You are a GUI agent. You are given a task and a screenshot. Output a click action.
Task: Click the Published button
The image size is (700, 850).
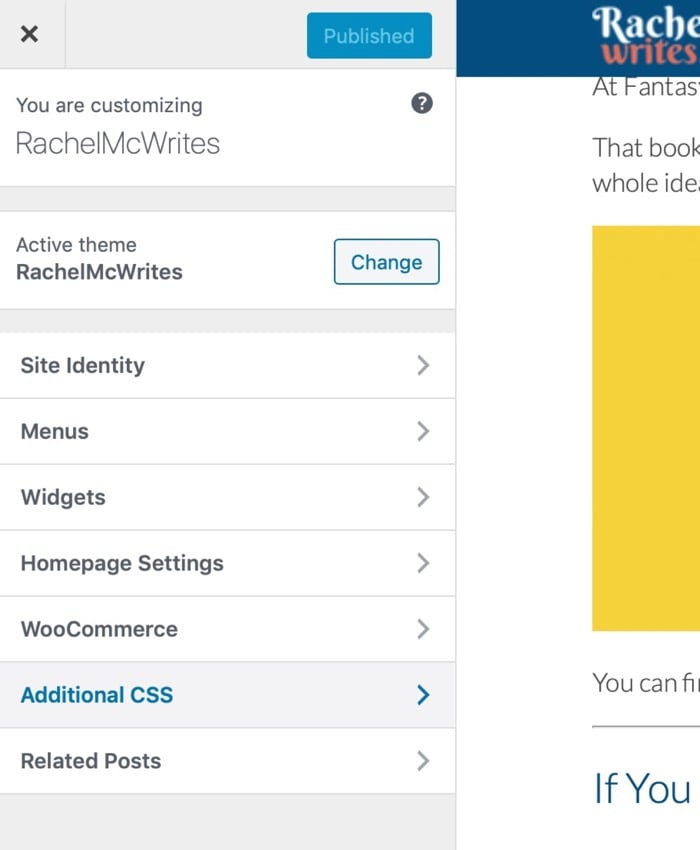pos(369,36)
